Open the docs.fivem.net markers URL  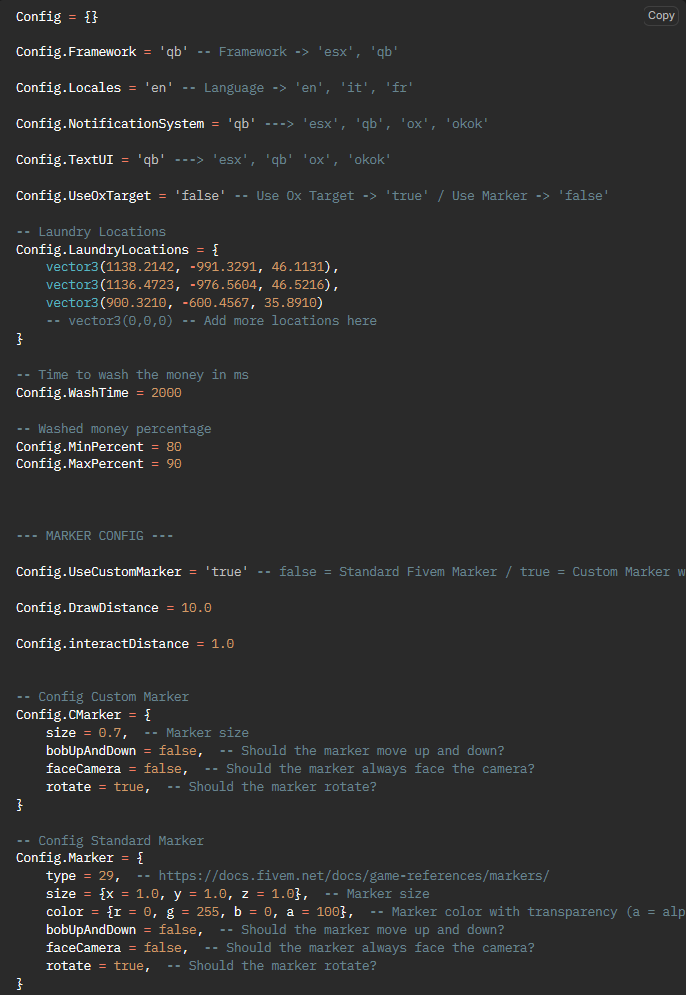353,876
